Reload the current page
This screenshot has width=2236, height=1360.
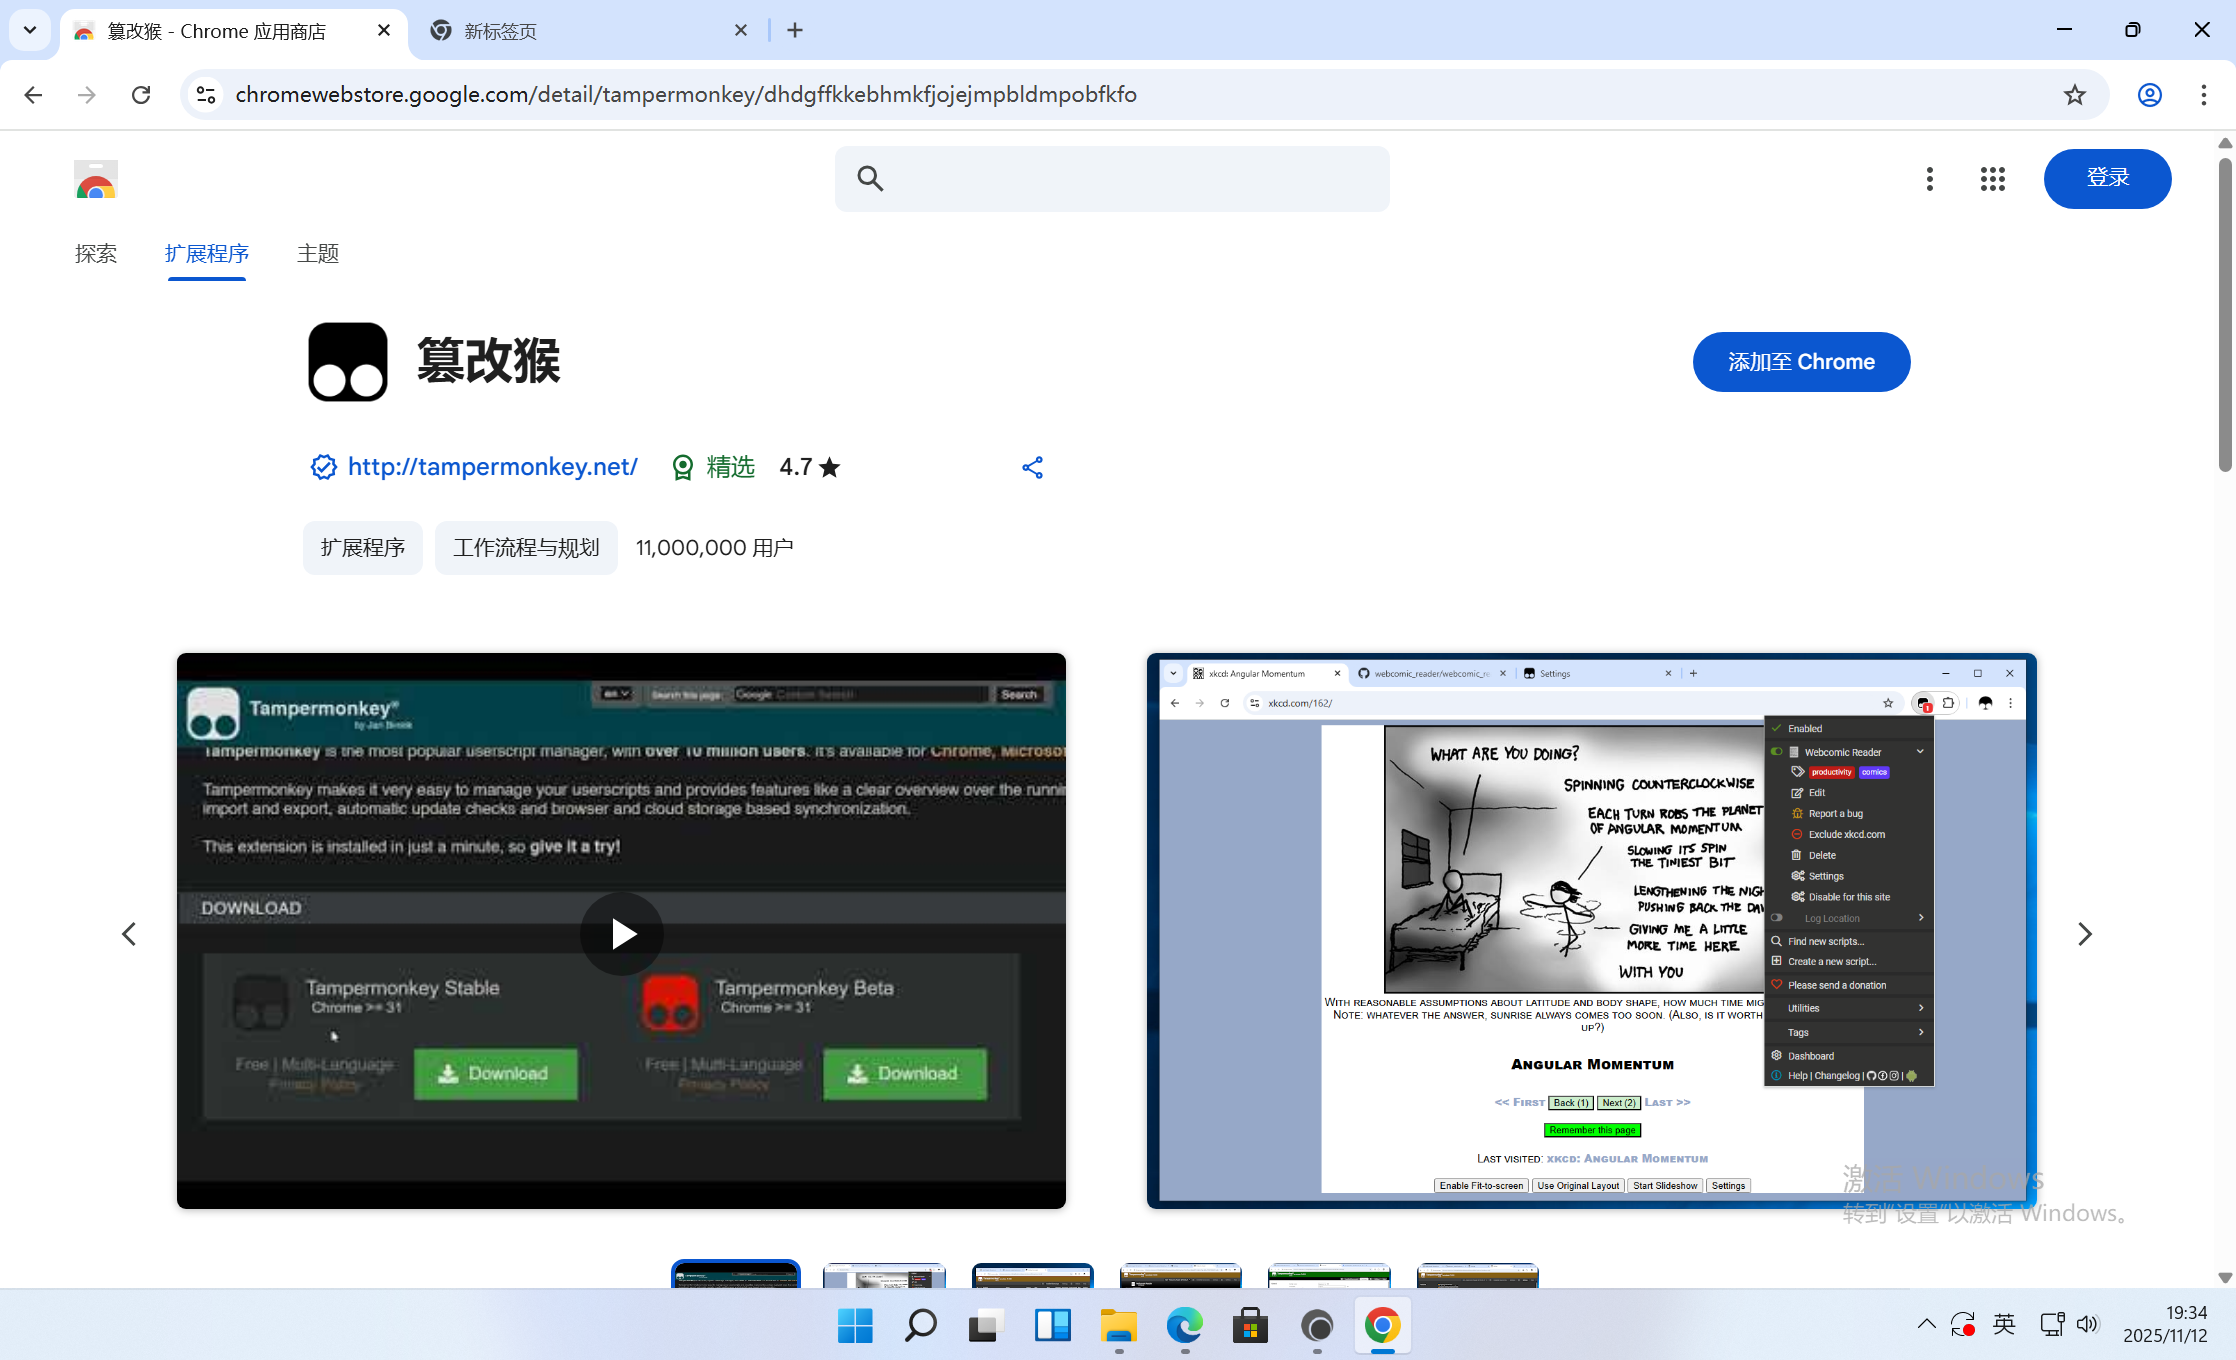(141, 94)
